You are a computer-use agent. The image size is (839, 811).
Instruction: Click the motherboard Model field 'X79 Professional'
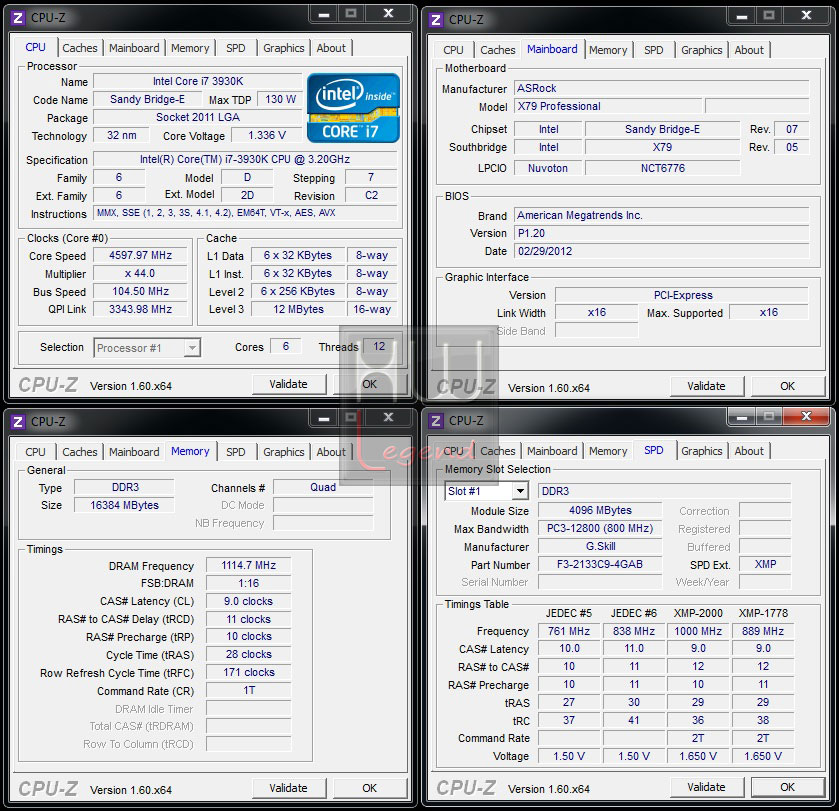(x=608, y=106)
